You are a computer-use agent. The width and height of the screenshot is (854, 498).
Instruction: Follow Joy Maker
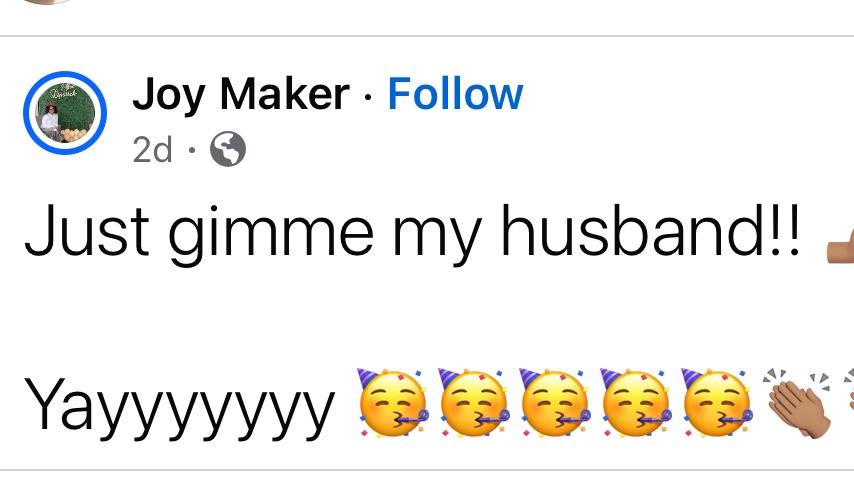point(455,94)
